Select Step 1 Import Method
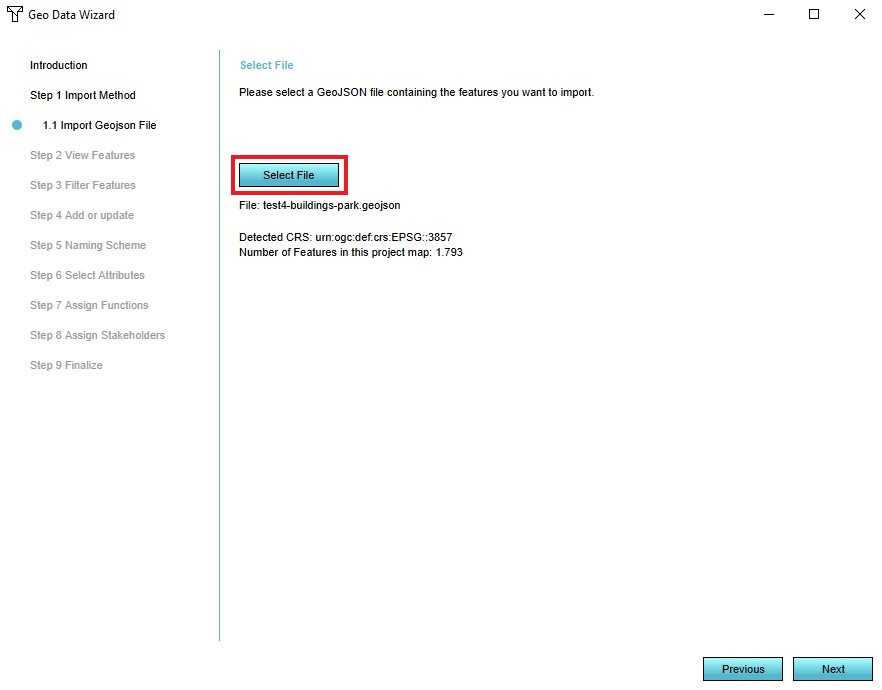The image size is (882, 690). (x=82, y=95)
